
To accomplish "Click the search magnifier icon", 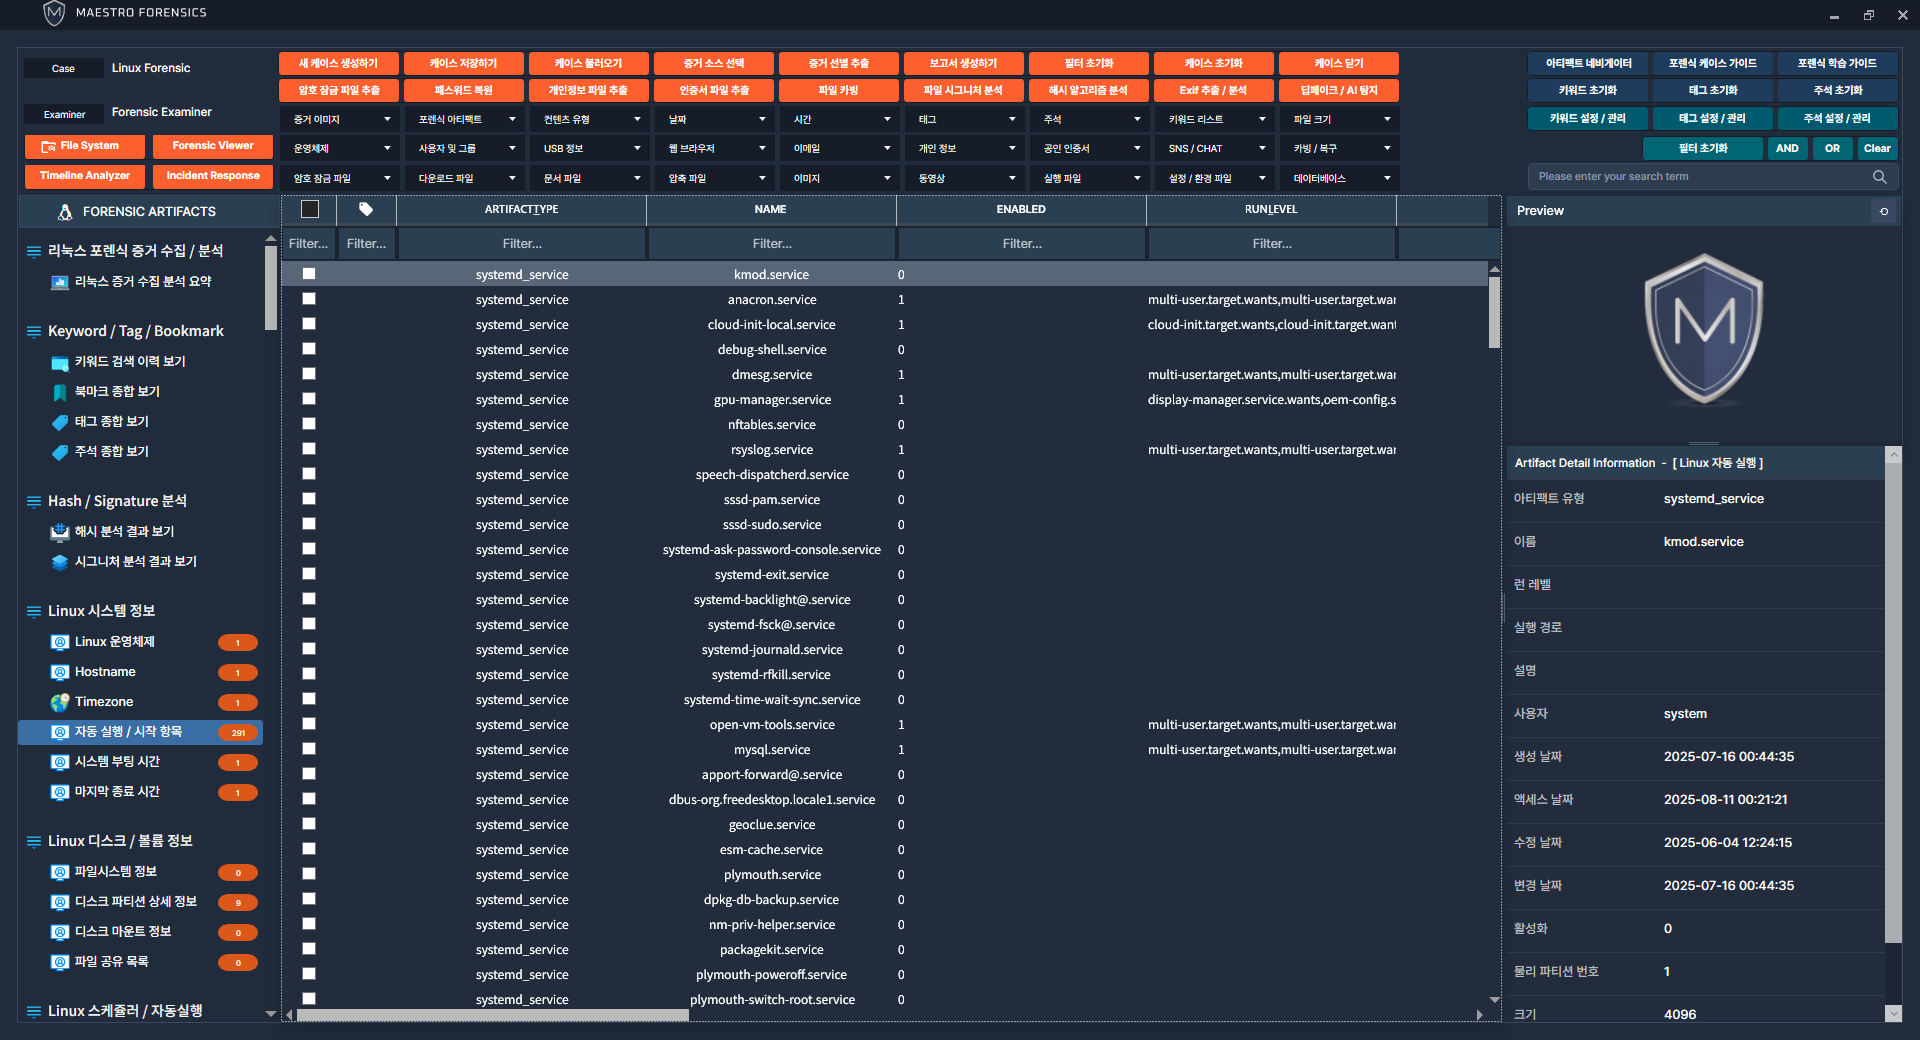I will [x=1879, y=177].
